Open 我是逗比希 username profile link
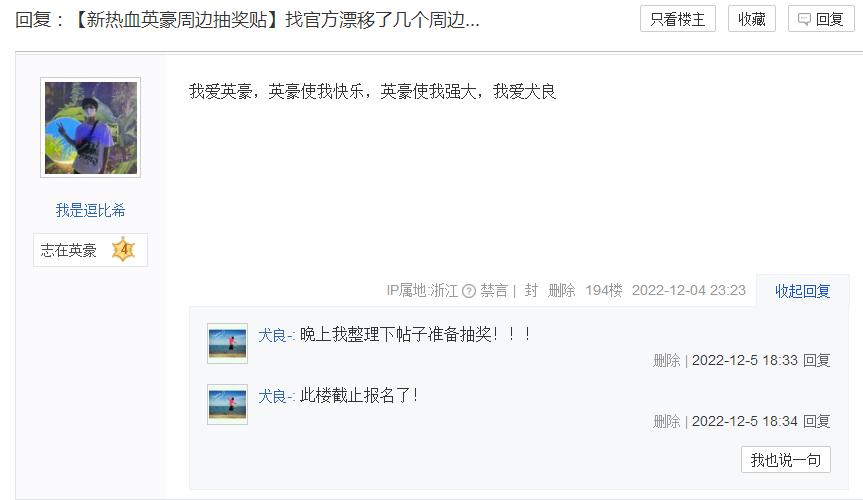 [91, 210]
